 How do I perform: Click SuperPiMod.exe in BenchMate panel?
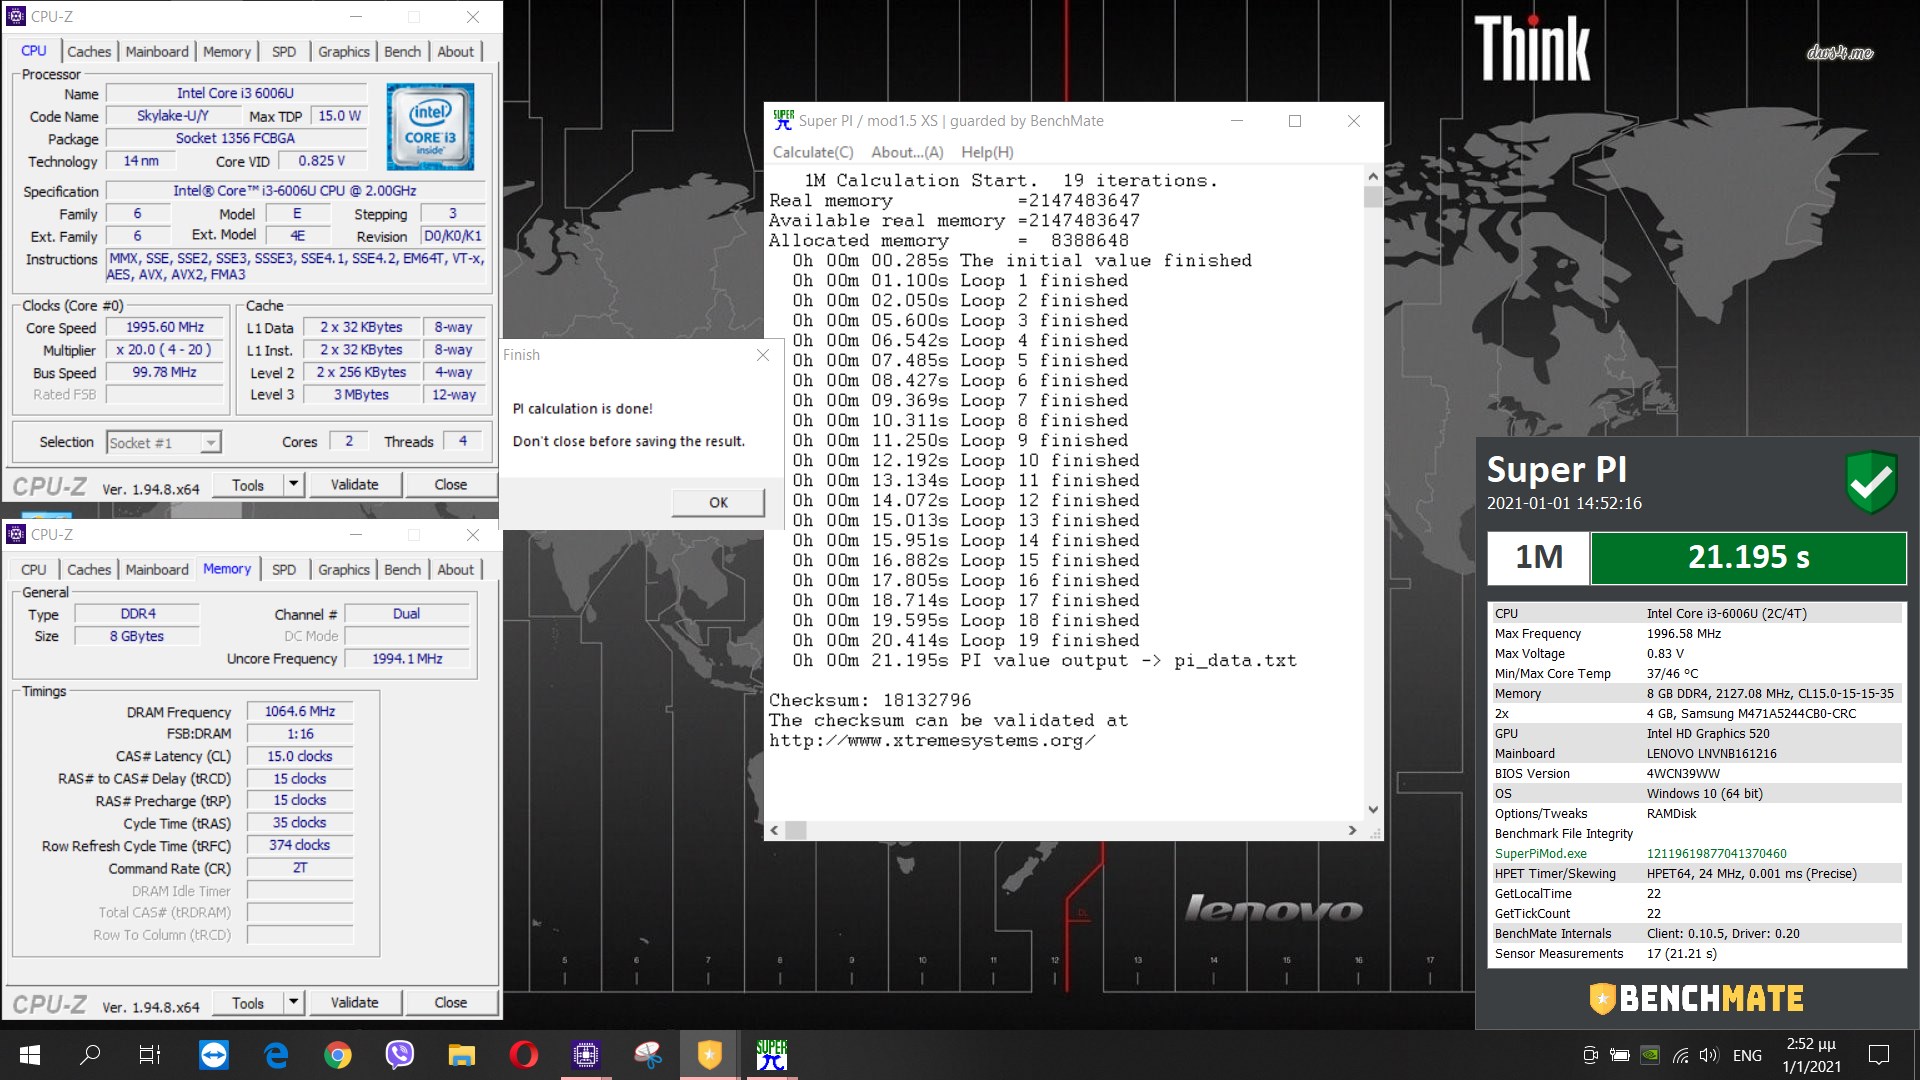coord(1540,854)
